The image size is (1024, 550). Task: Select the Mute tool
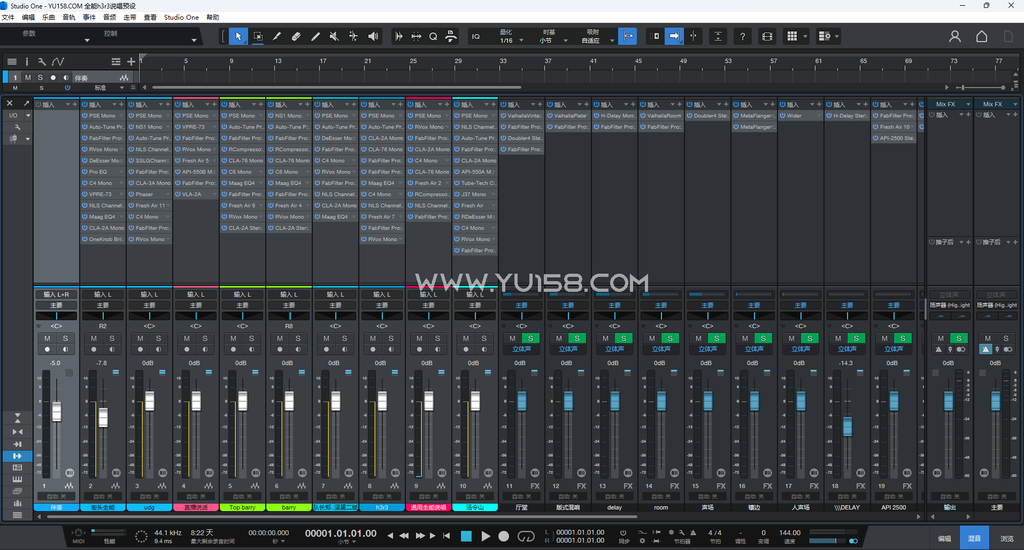pos(334,37)
